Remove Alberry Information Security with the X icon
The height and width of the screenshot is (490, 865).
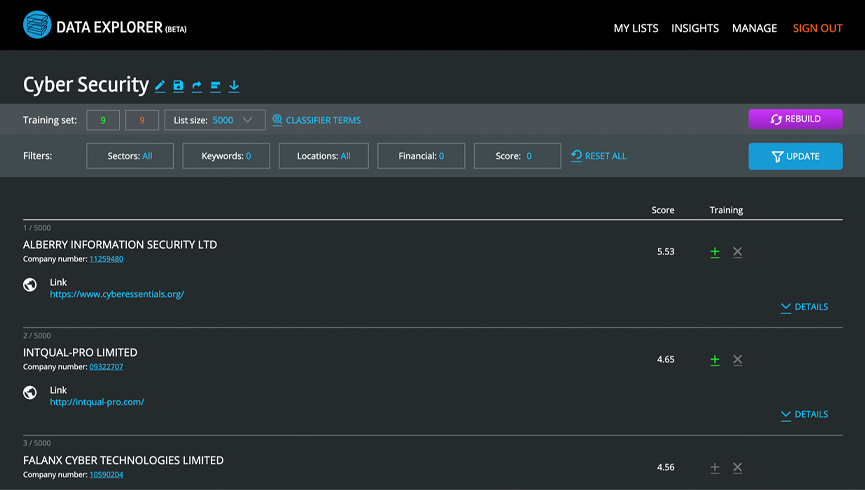pos(737,252)
